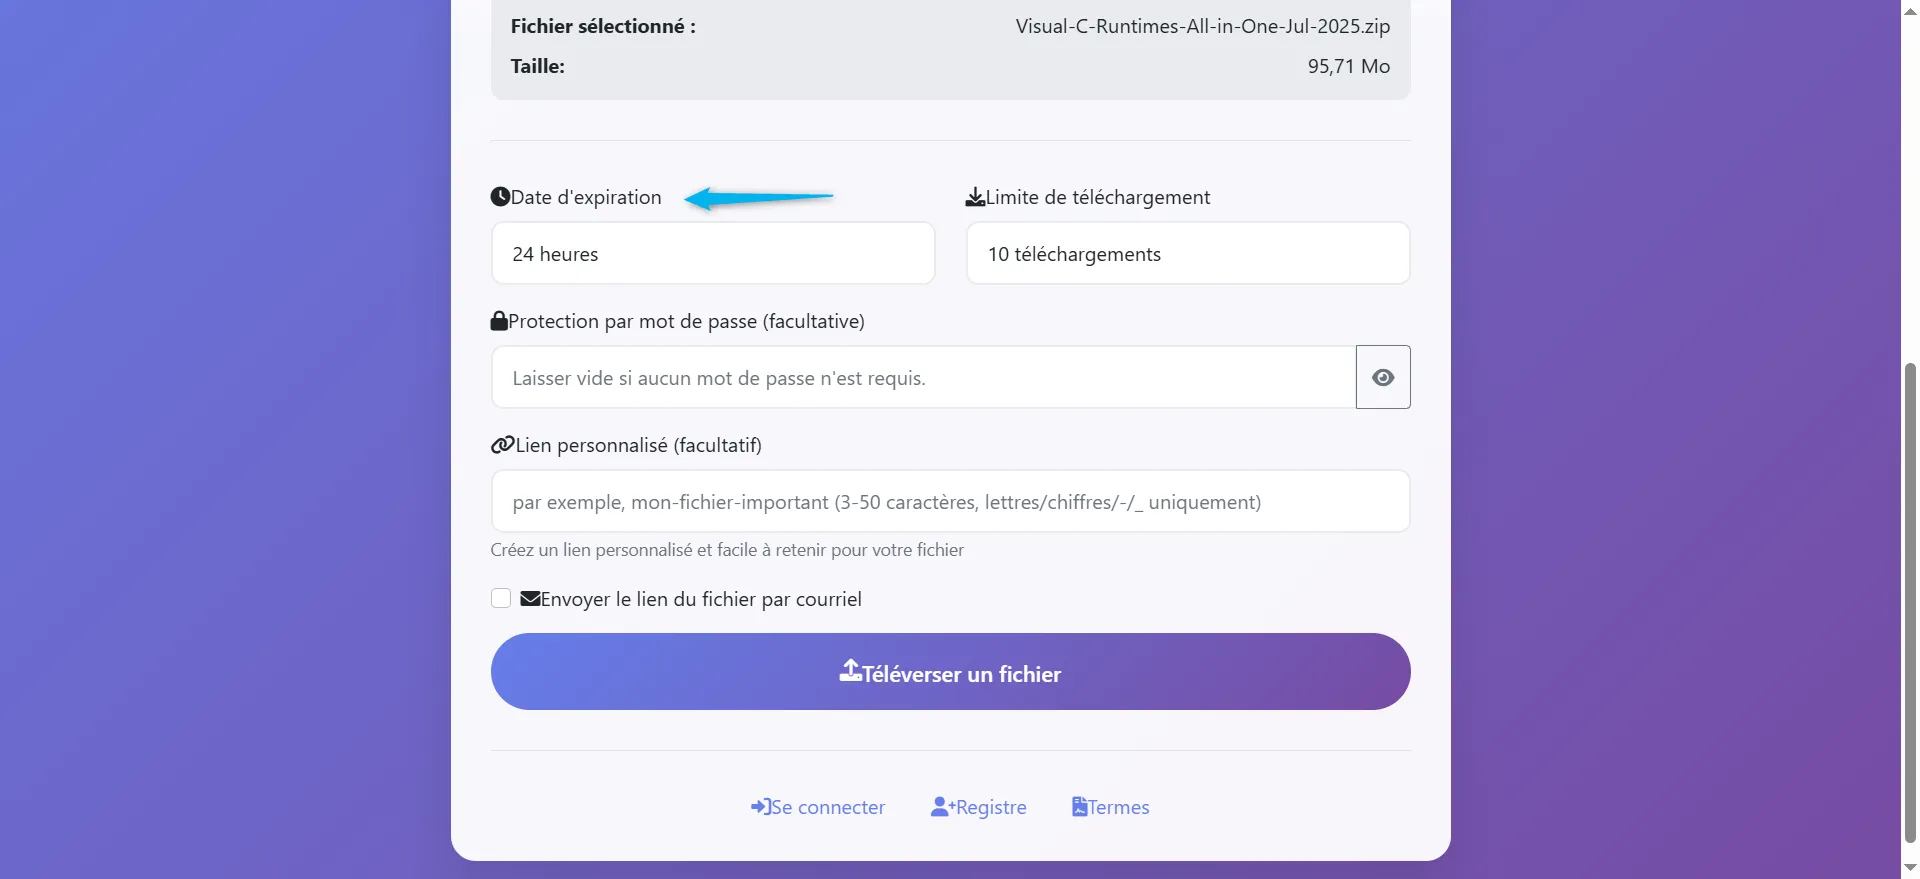Click the hint text Créez un lien personnalisé

pos(727,549)
